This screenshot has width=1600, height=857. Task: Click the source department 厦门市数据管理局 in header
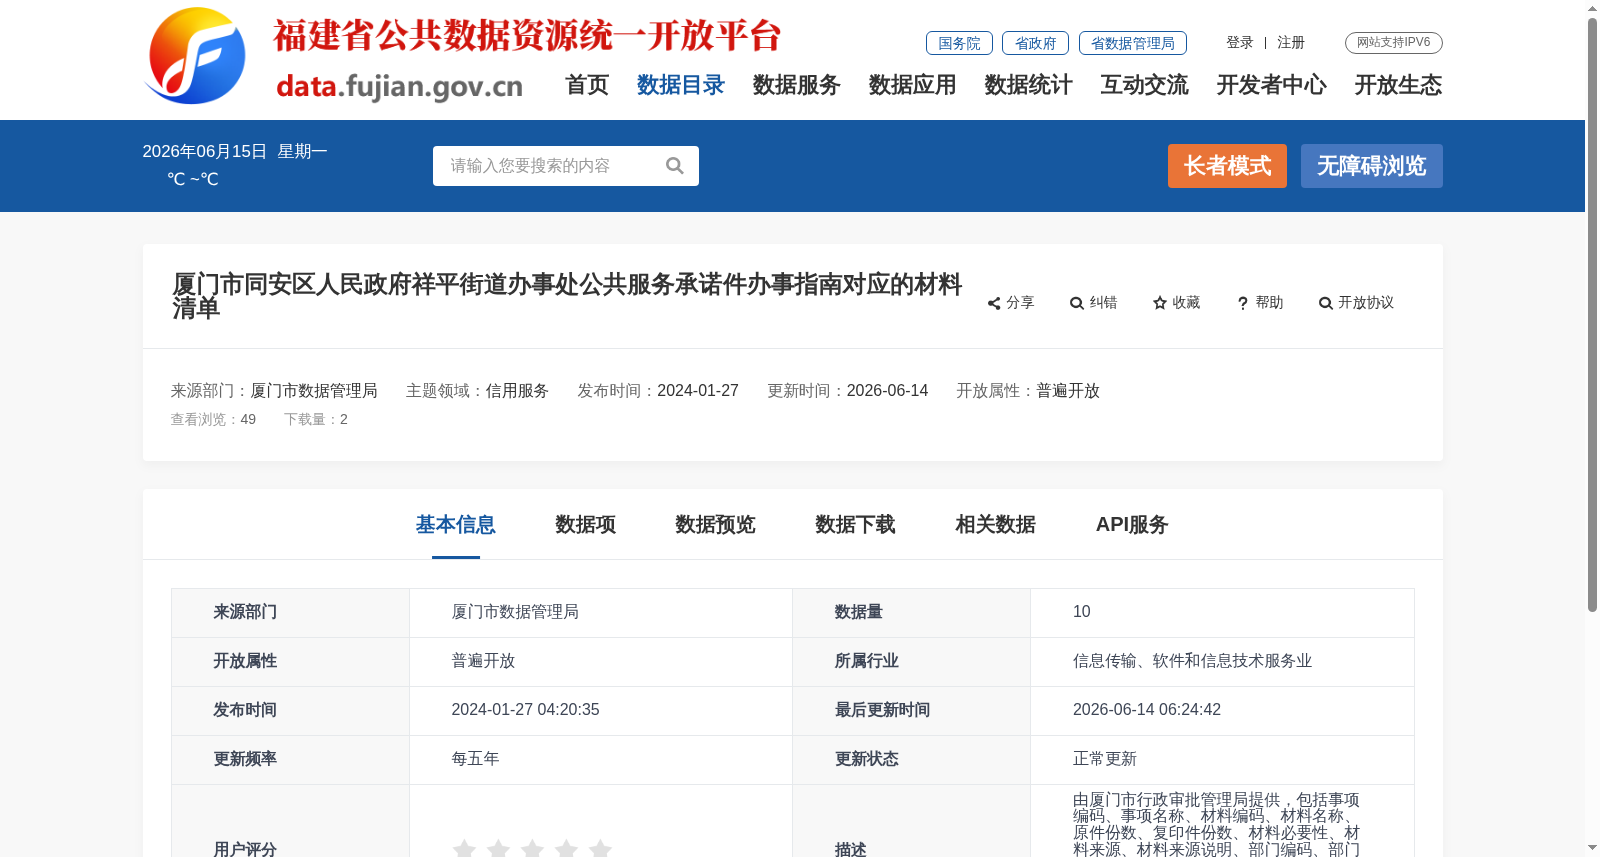coord(314,391)
